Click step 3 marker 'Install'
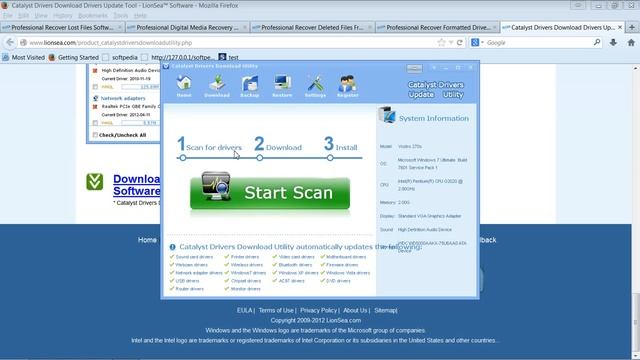The image size is (640, 360). [330, 158]
